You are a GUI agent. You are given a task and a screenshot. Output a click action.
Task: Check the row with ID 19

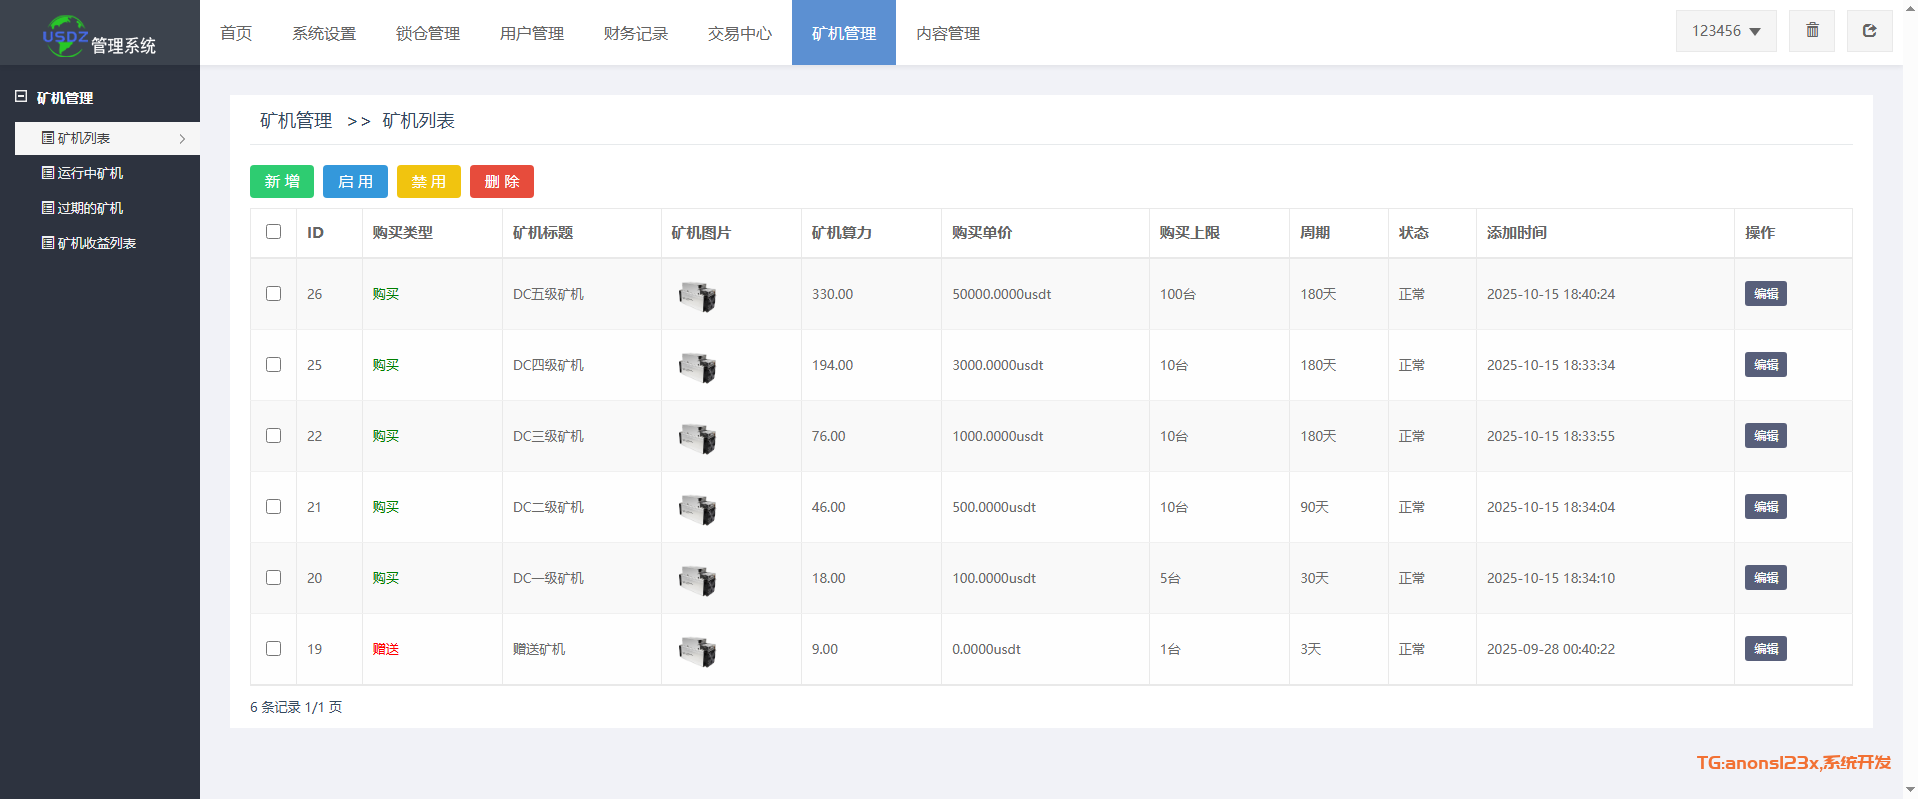(273, 648)
